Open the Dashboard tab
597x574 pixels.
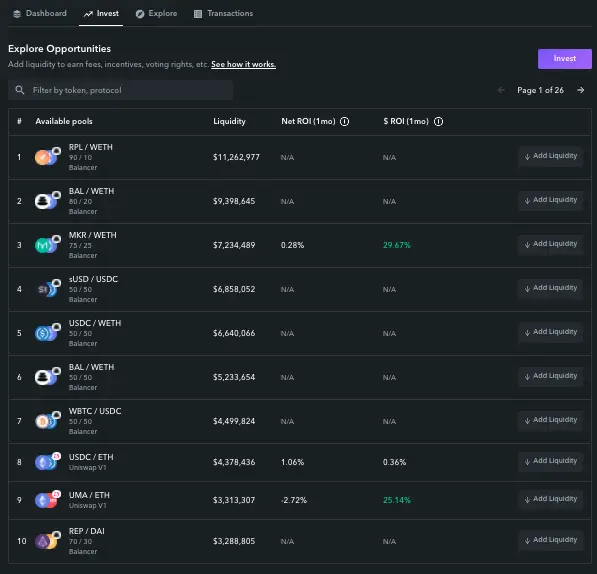pos(40,14)
